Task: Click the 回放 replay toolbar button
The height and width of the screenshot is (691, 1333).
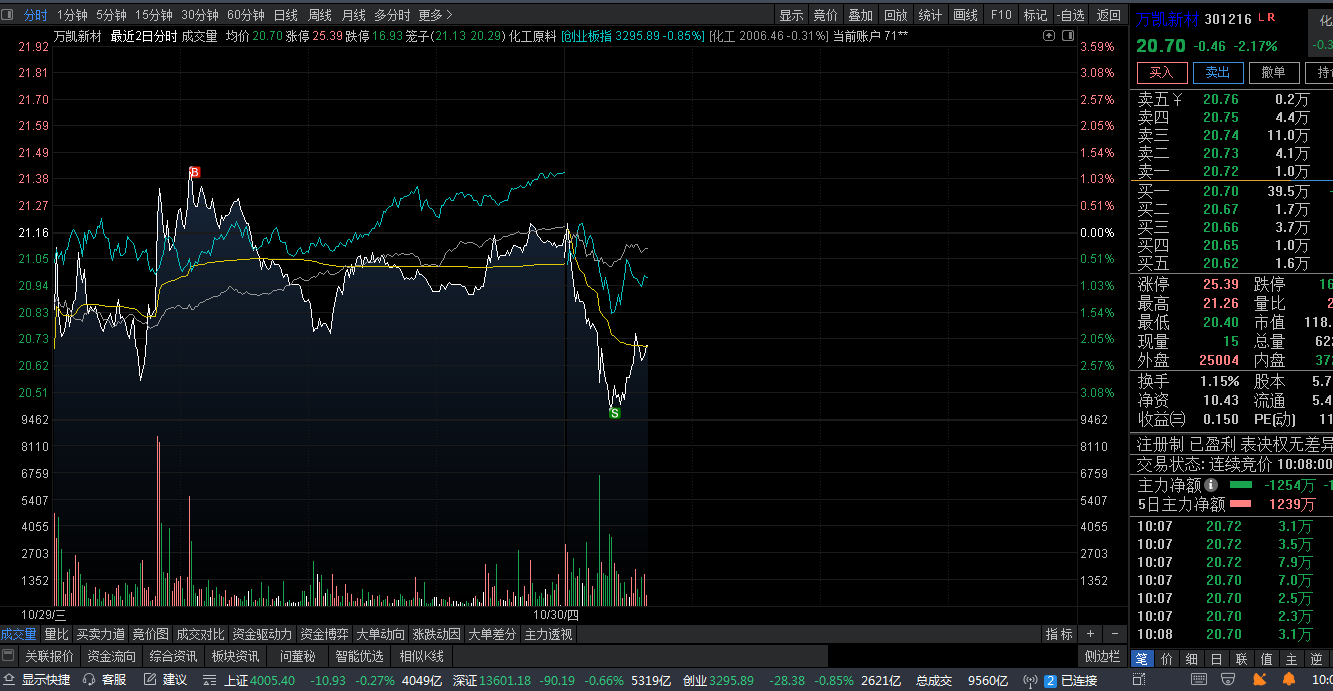Action: pos(896,15)
